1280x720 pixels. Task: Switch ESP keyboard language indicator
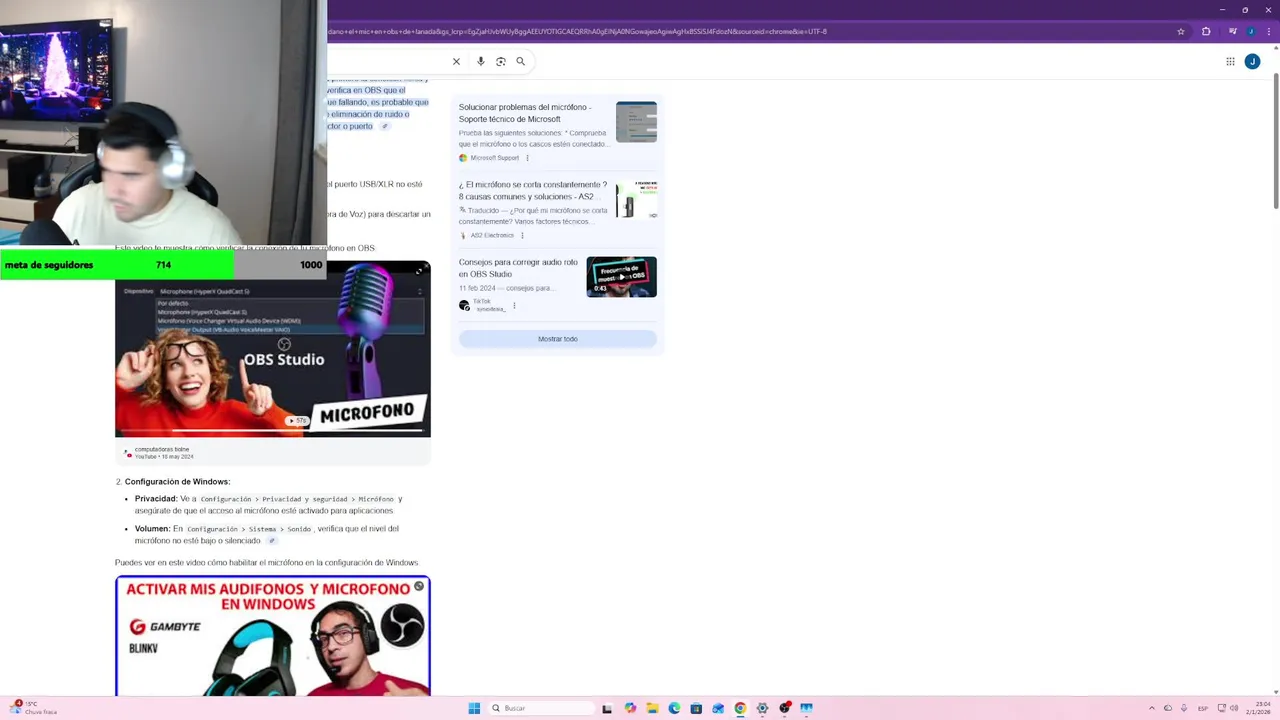[1203, 708]
